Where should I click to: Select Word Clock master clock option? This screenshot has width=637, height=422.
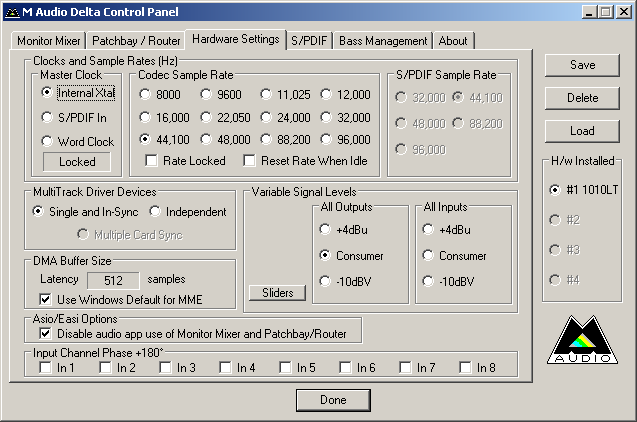47,142
